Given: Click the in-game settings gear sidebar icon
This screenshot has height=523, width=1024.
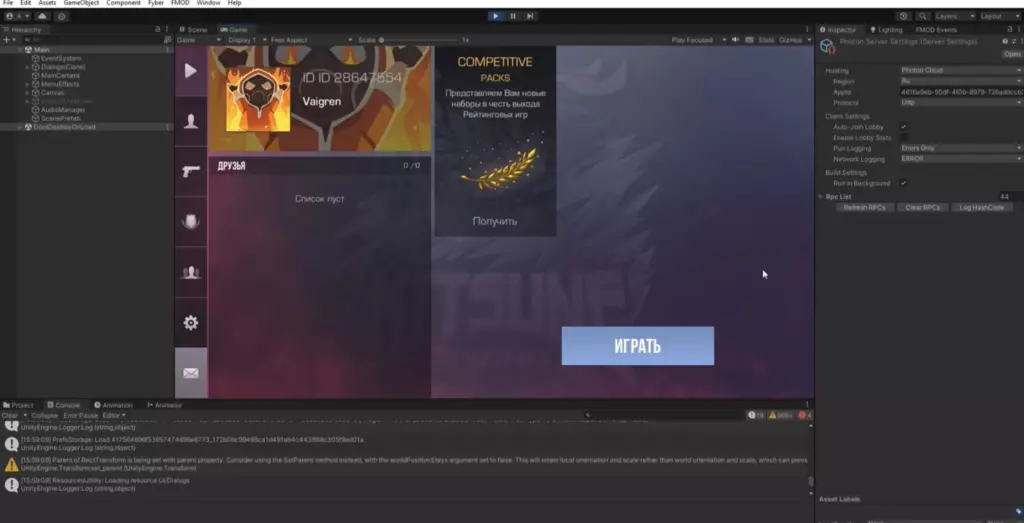Looking at the screenshot, I should [x=191, y=323].
